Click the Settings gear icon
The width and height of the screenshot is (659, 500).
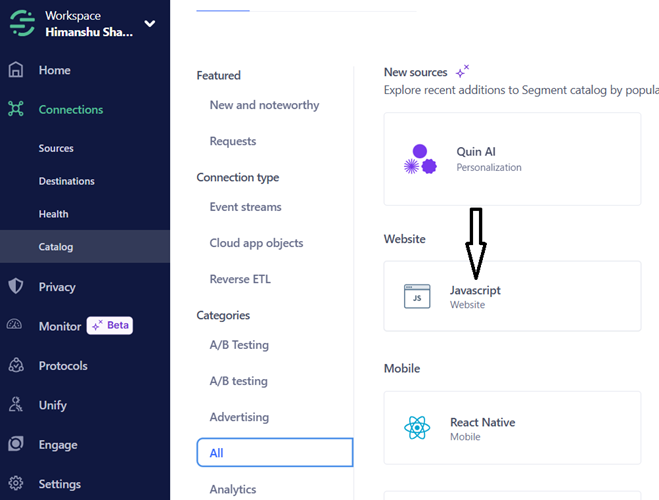coord(16,483)
